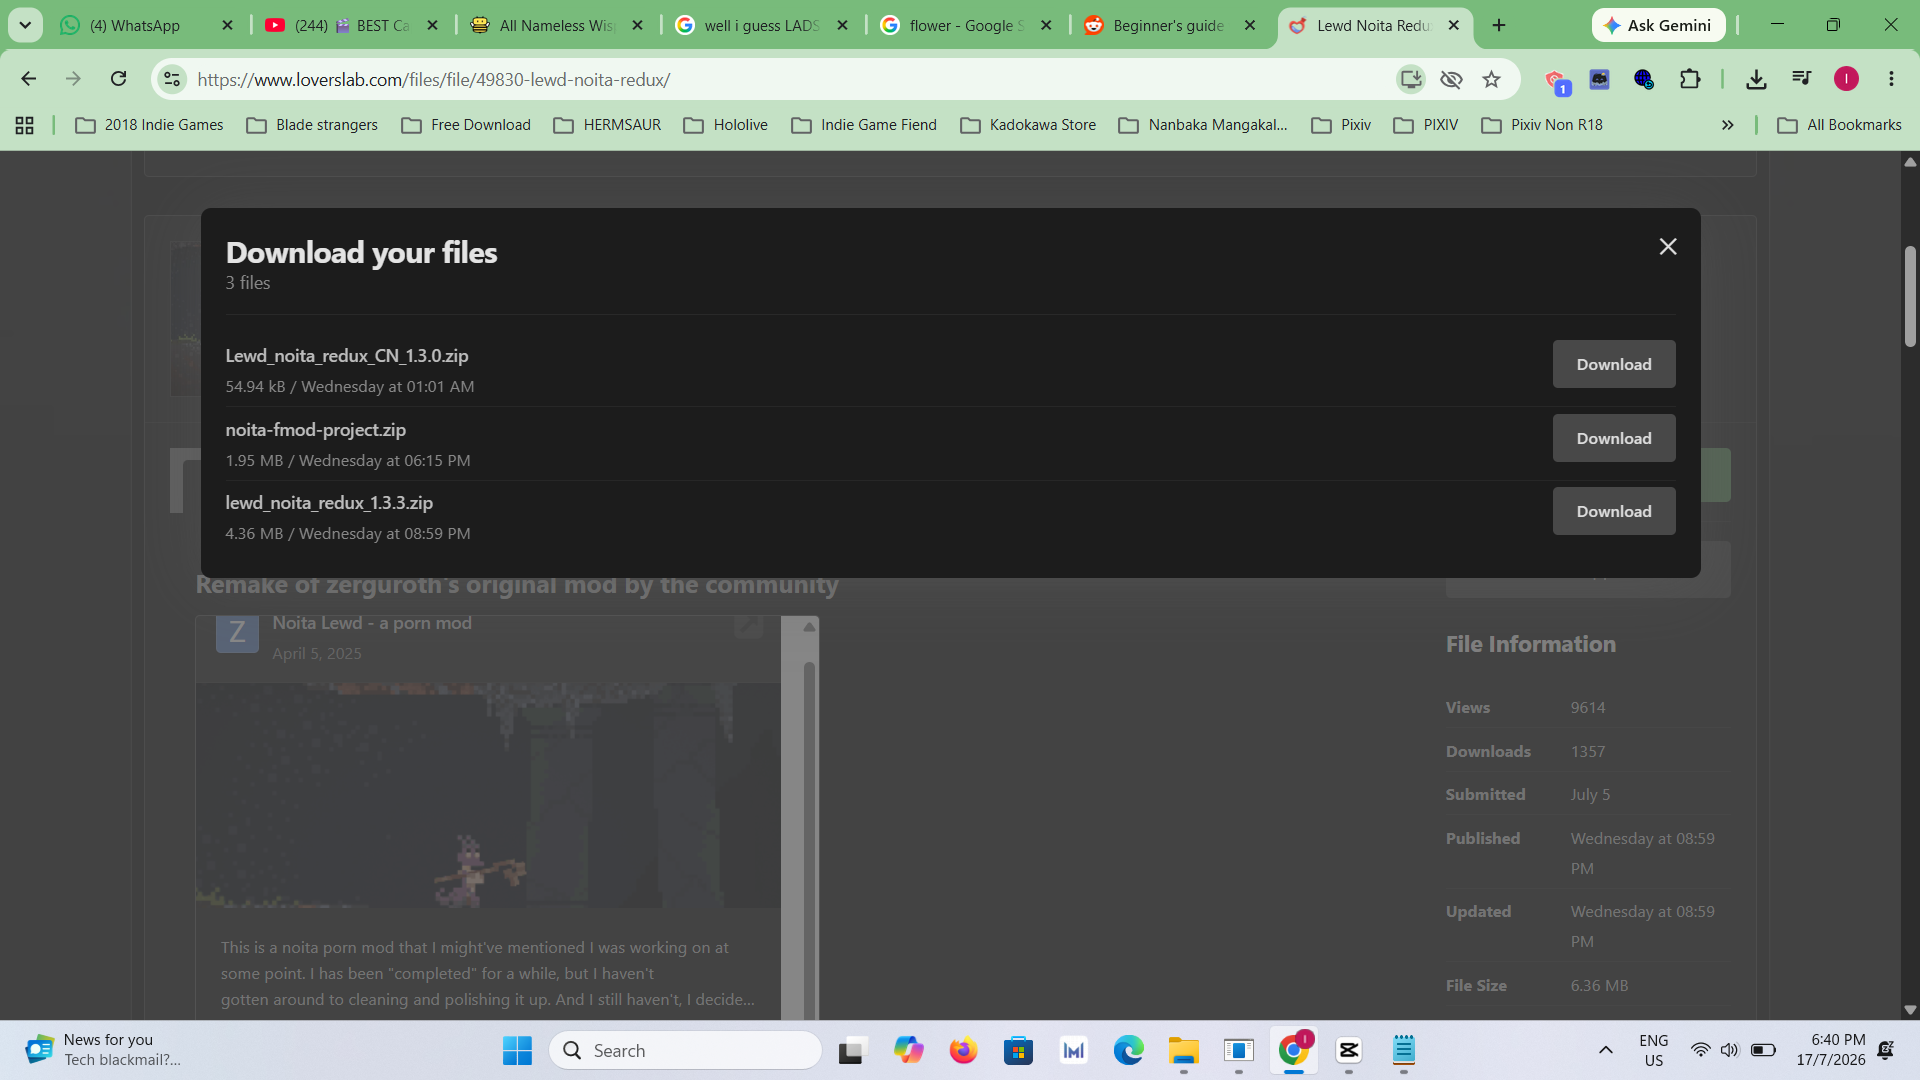Viewport: 1920px width, 1080px height.
Task: Open Chrome three-dot menu
Action: [1891, 79]
